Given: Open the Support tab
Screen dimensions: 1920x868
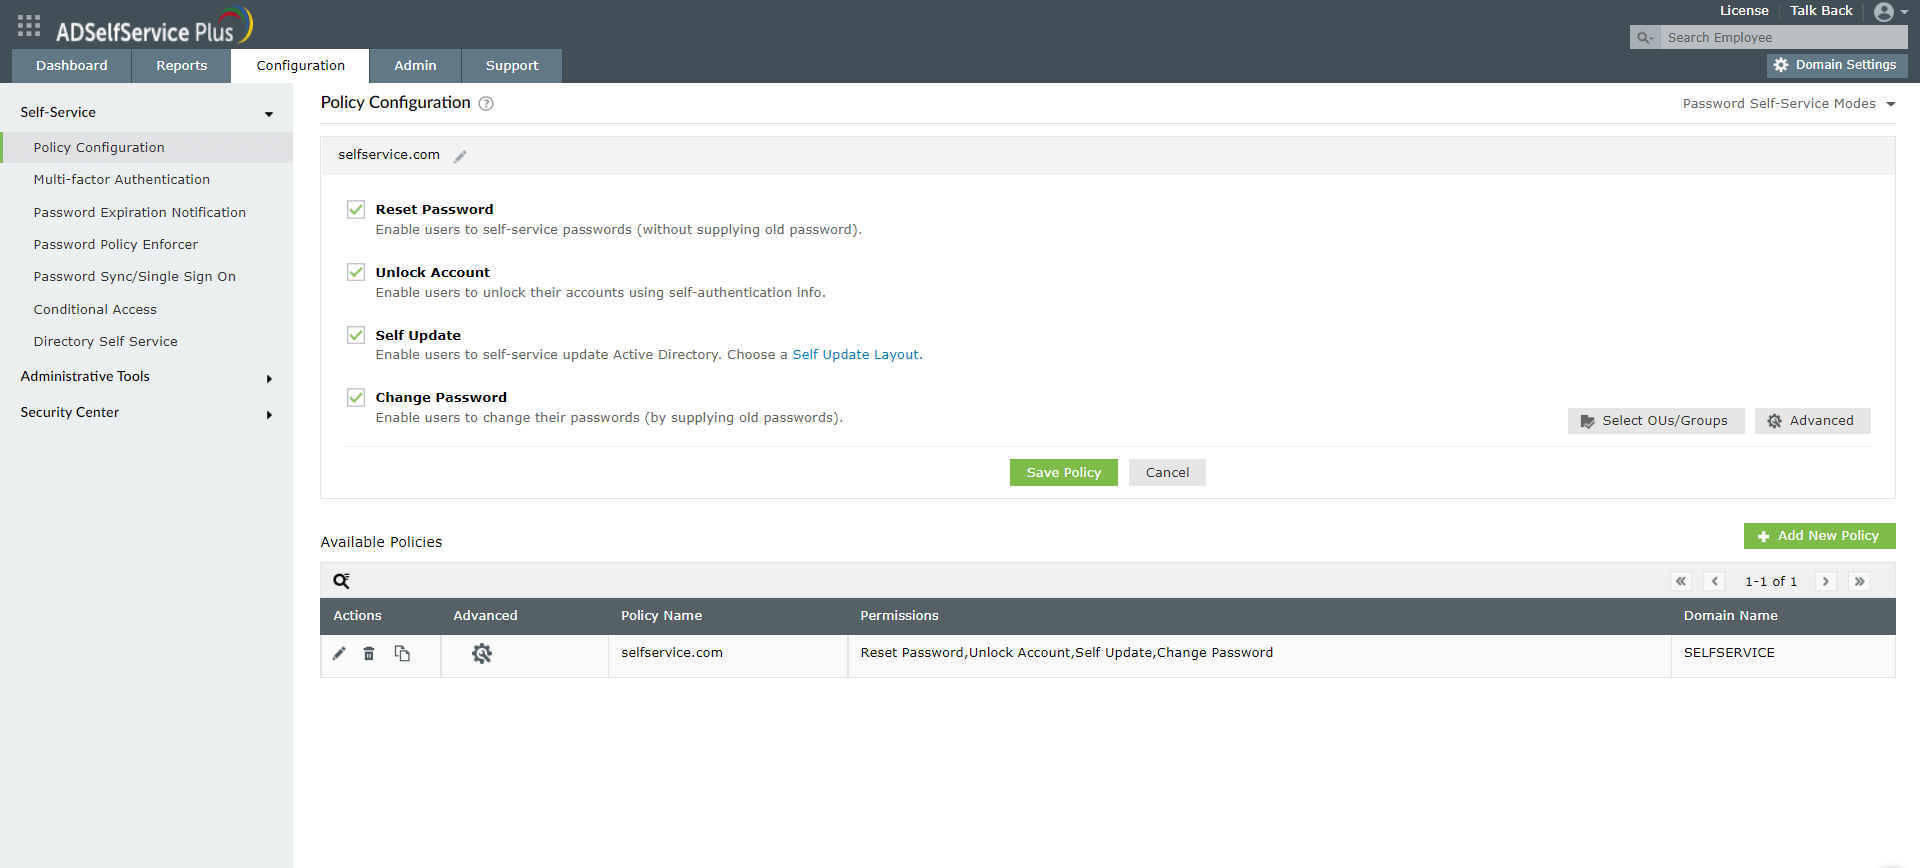Looking at the screenshot, I should click(512, 66).
